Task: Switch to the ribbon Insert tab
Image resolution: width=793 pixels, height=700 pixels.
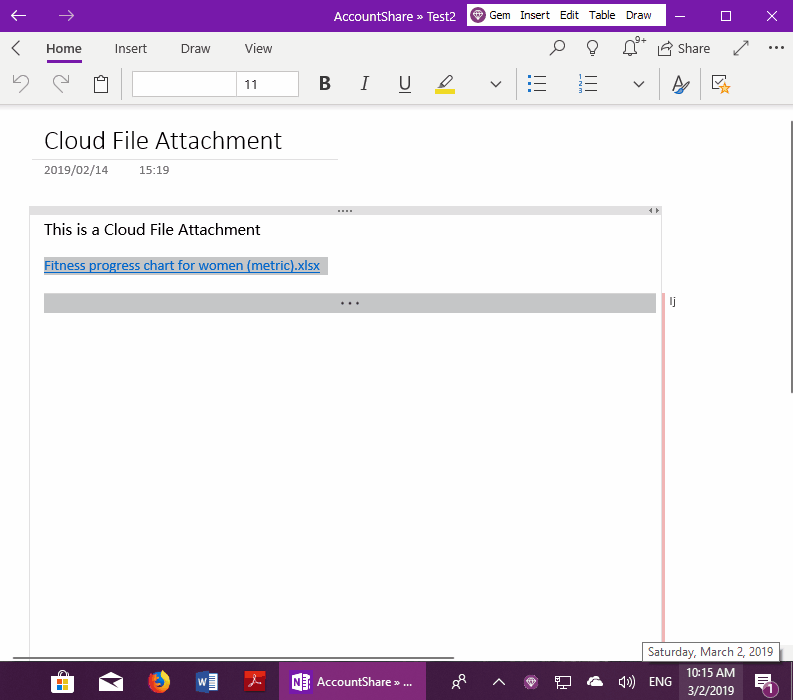Action: coord(130,49)
